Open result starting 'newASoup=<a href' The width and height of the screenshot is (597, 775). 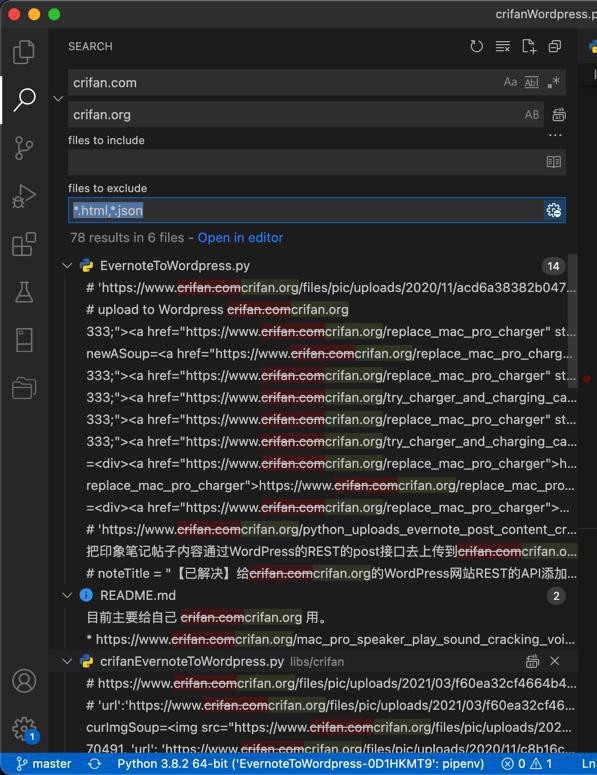(x=329, y=354)
